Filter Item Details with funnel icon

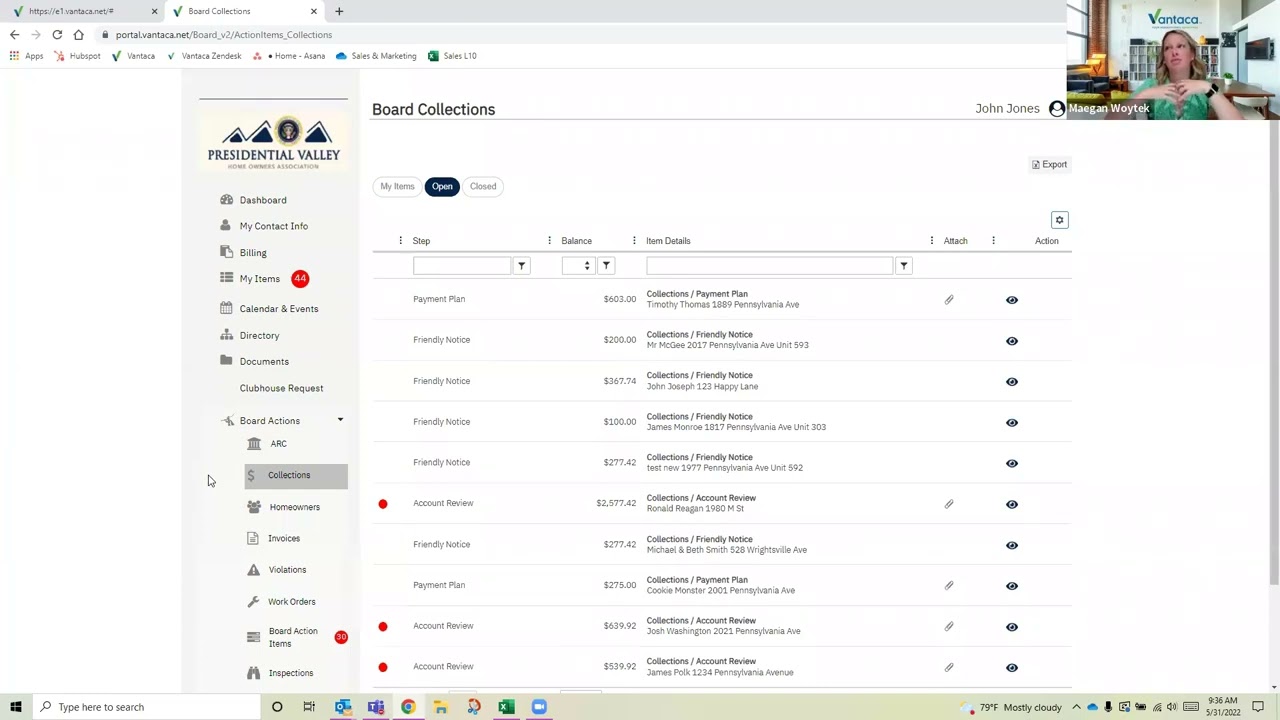[904, 265]
